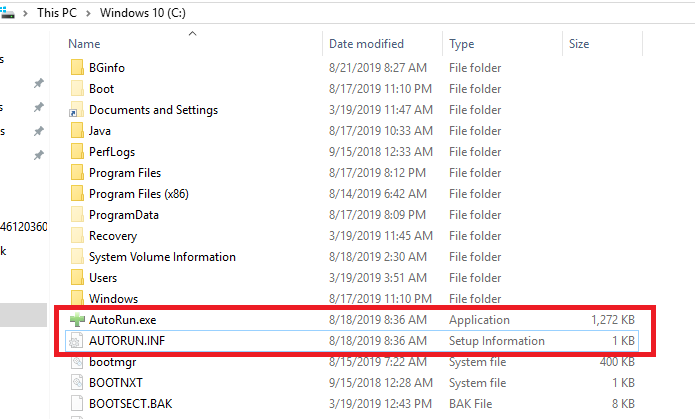Click the BOOTSECT.BAK file icon
The height and width of the screenshot is (419, 695).
pos(77,404)
